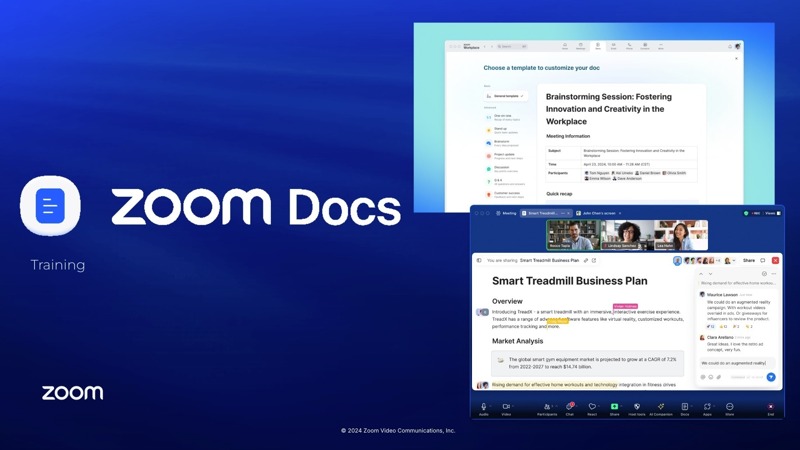Launch AI Companion sparkle icon
Image resolution: width=800 pixels, height=450 pixels.
661,407
